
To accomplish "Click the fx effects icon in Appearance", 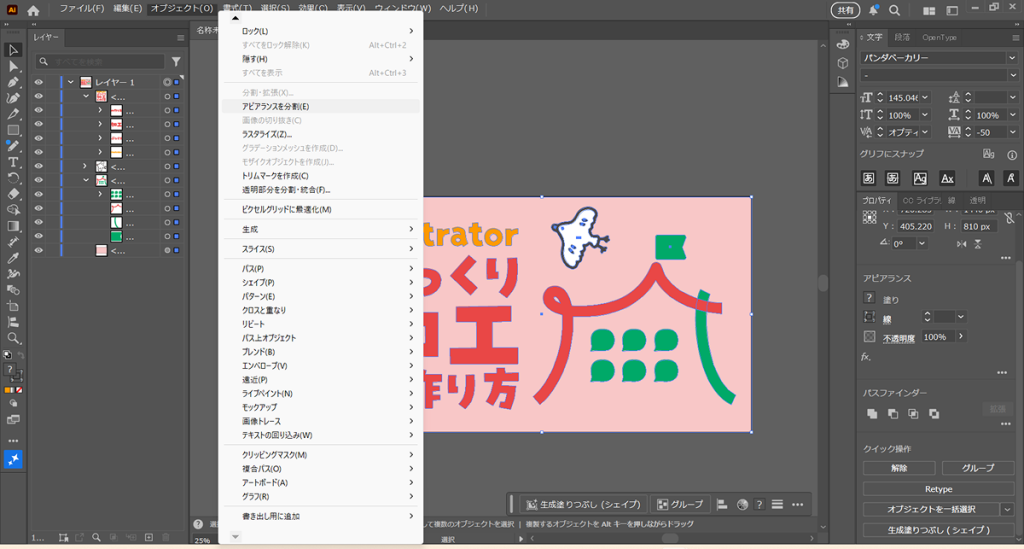I will tap(866, 356).
